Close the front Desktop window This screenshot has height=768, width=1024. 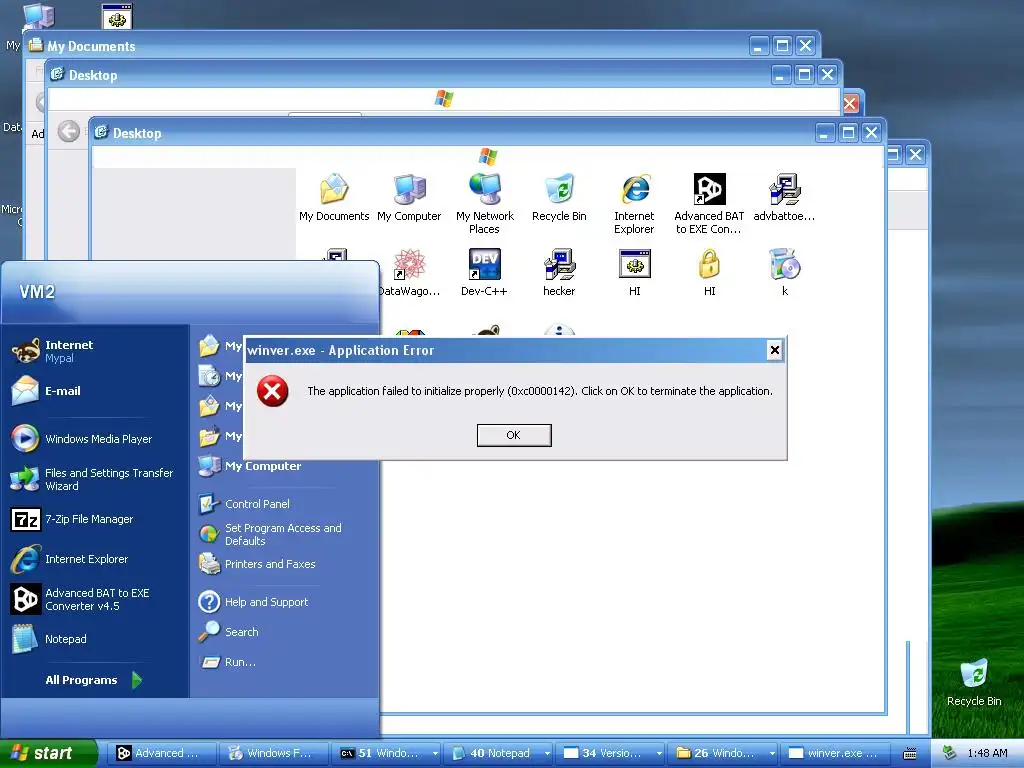tap(871, 133)
